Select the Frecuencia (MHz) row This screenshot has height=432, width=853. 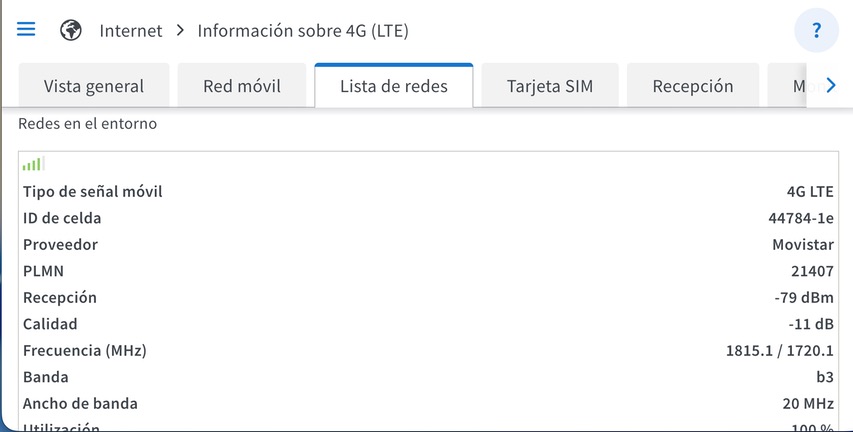(x=428, y=351)
